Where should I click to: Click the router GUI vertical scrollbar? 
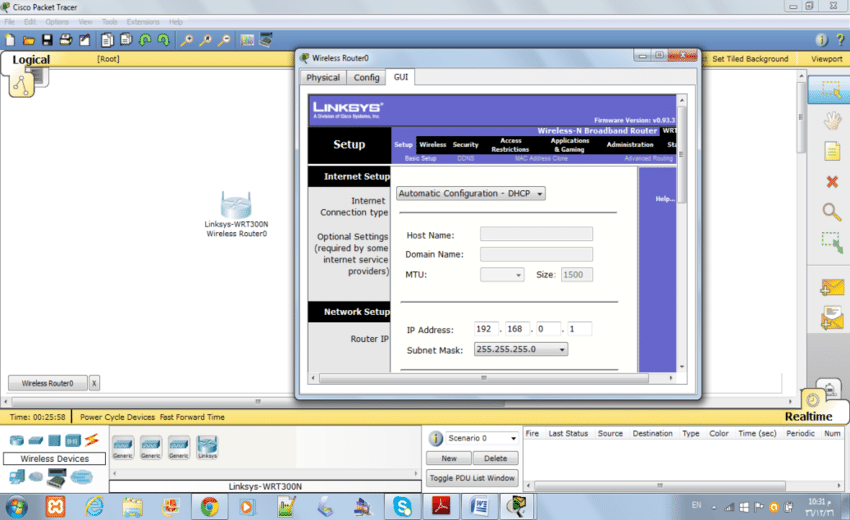[x=682, y=155]
